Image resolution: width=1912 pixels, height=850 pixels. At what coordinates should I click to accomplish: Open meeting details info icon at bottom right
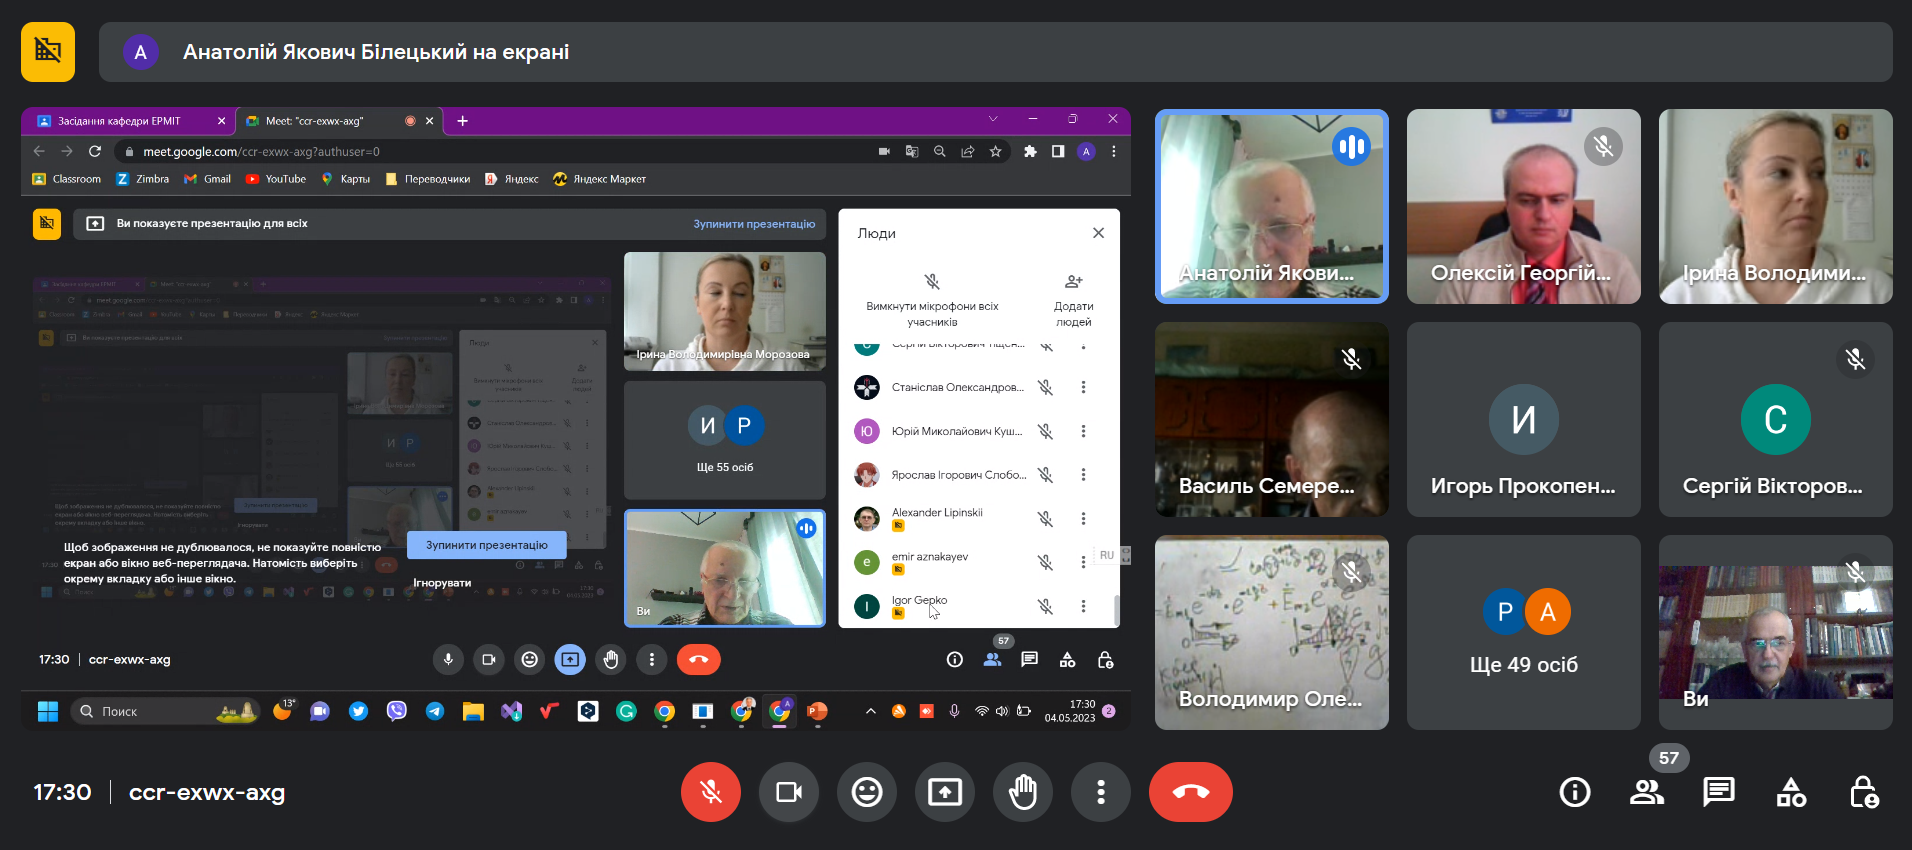pyautogui.click(x=1574, y=792)
